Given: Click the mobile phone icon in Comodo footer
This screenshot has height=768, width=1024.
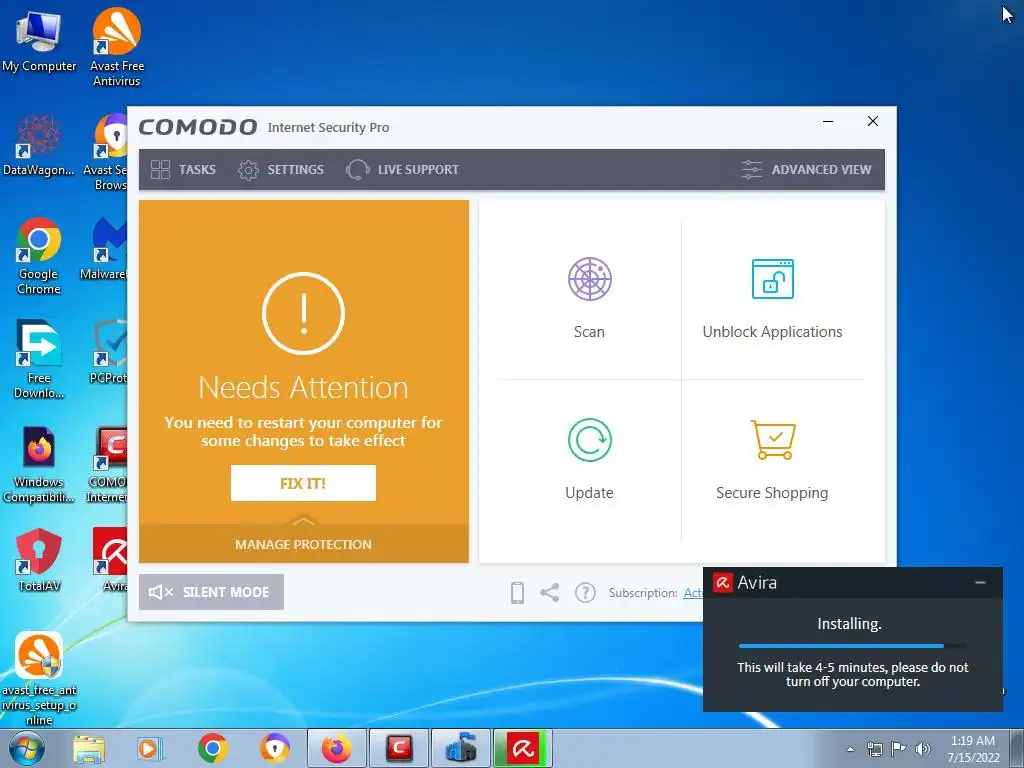Looking at the screenshot, I should click(x=517, y=592).
